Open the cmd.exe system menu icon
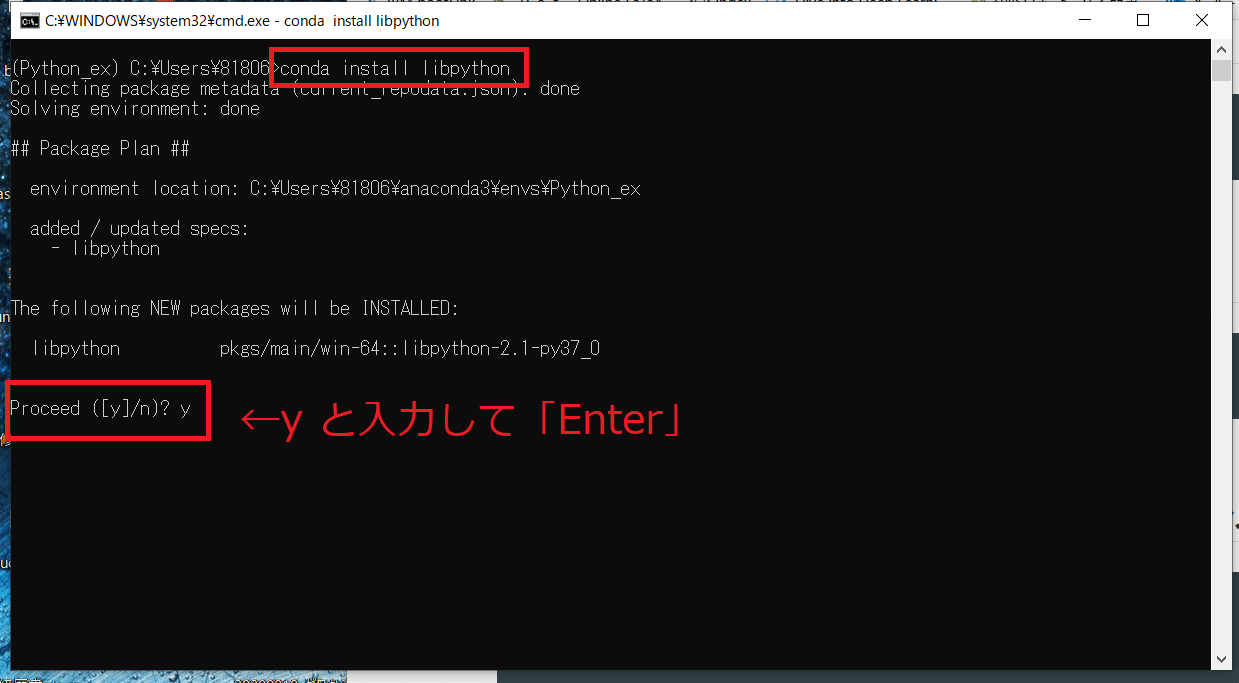Viewport: 1239px width, 683px height. click(x=29, y=20)
